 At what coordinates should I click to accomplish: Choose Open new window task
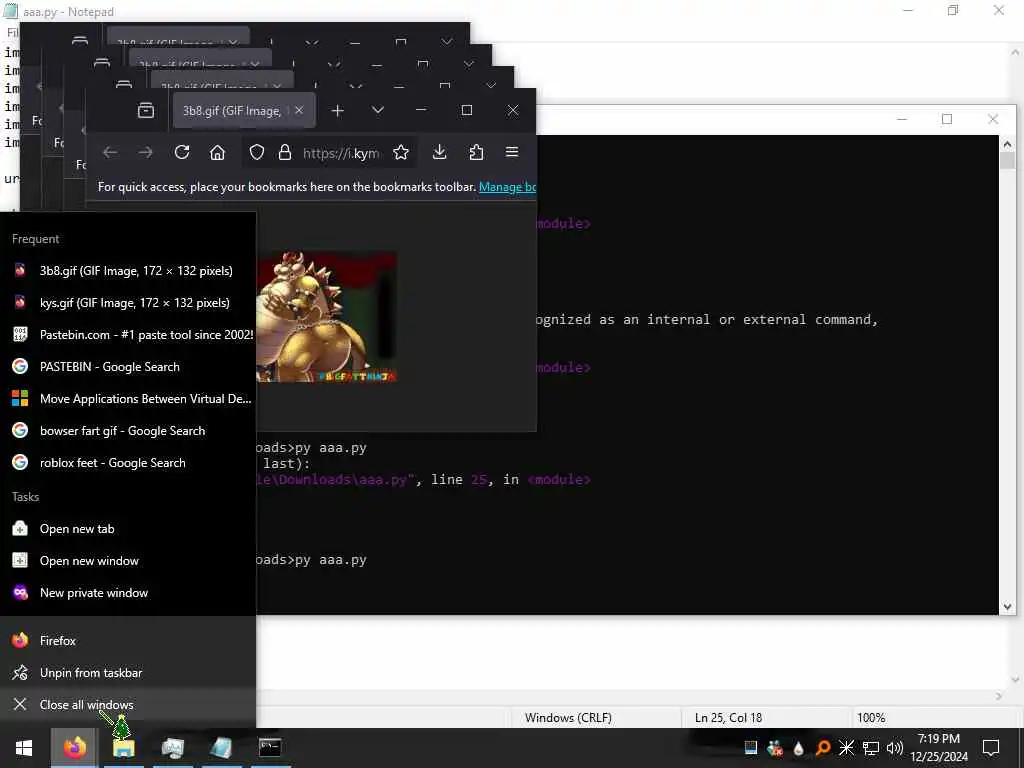128,560
